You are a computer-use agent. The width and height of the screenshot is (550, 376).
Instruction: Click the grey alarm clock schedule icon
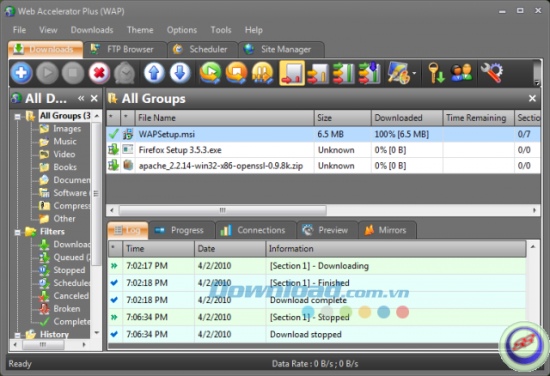pos(125,73)
